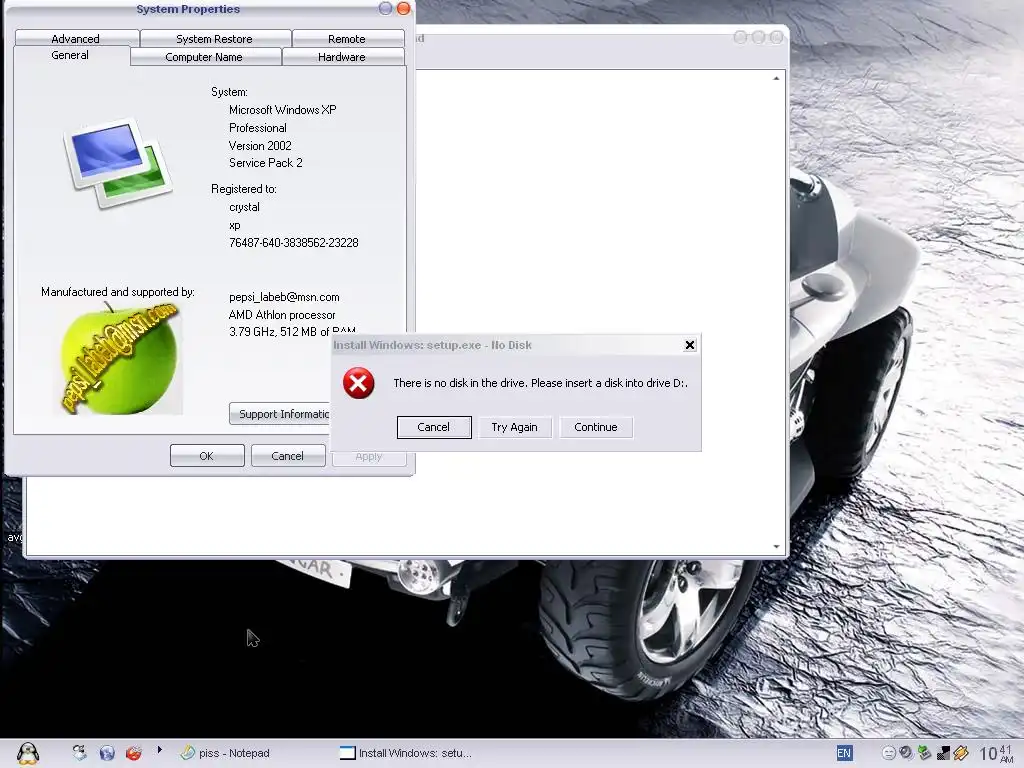Switch to the Install Windows taskbar item
The height and width of the screenshot is (768, 1024).
(406, 753)
